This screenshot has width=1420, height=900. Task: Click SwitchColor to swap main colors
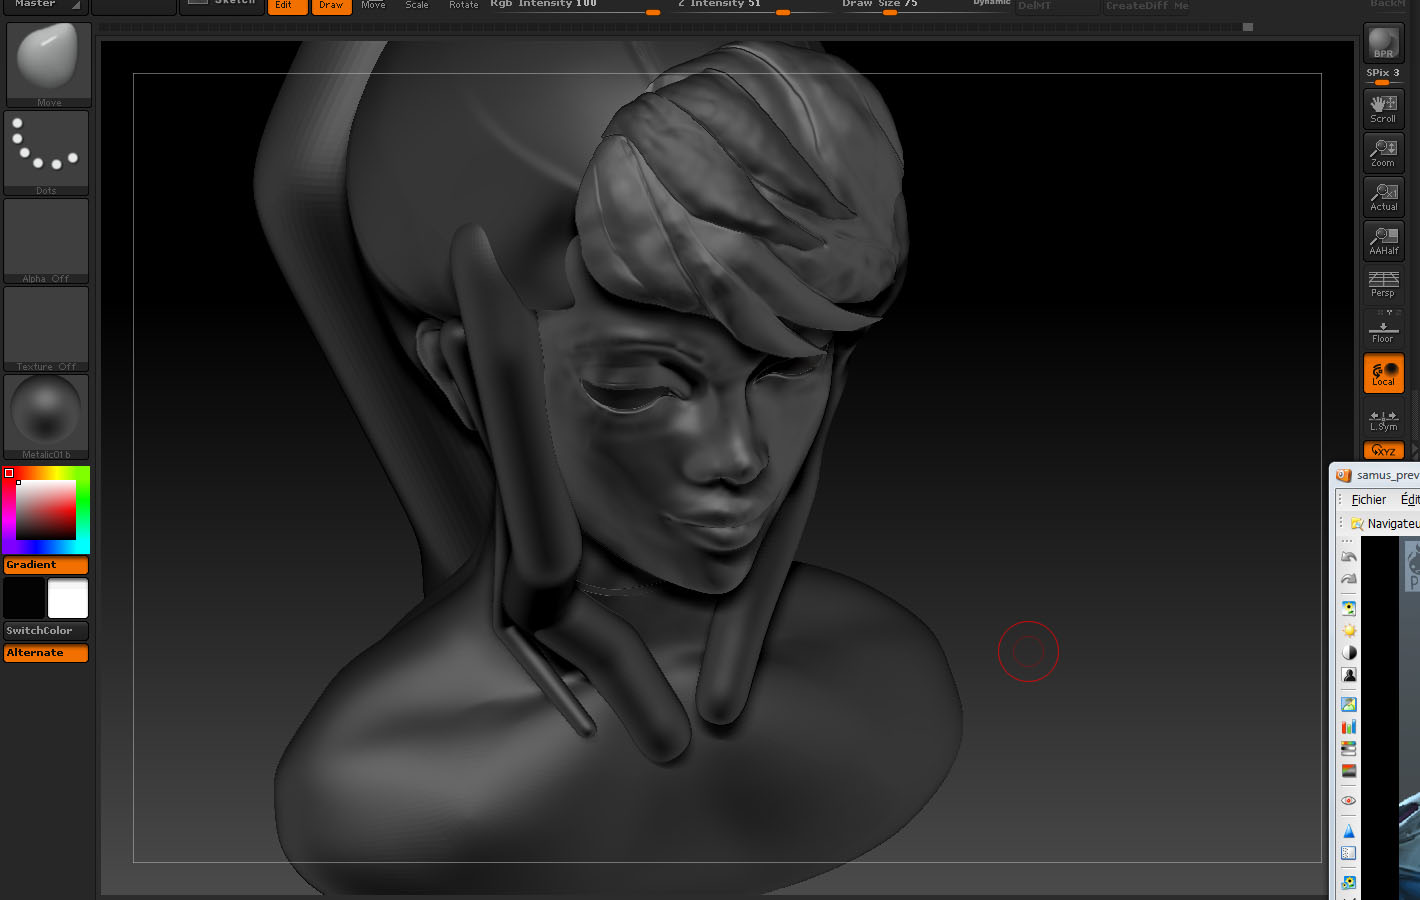(44, 630)
